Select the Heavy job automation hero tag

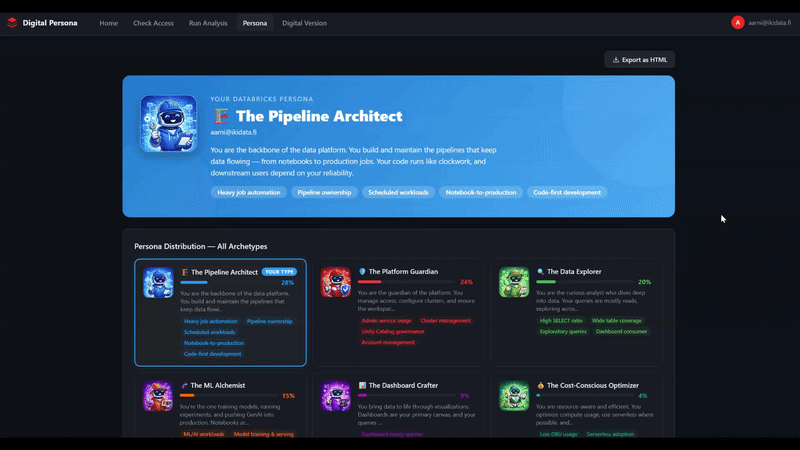[x=248, y=192]
